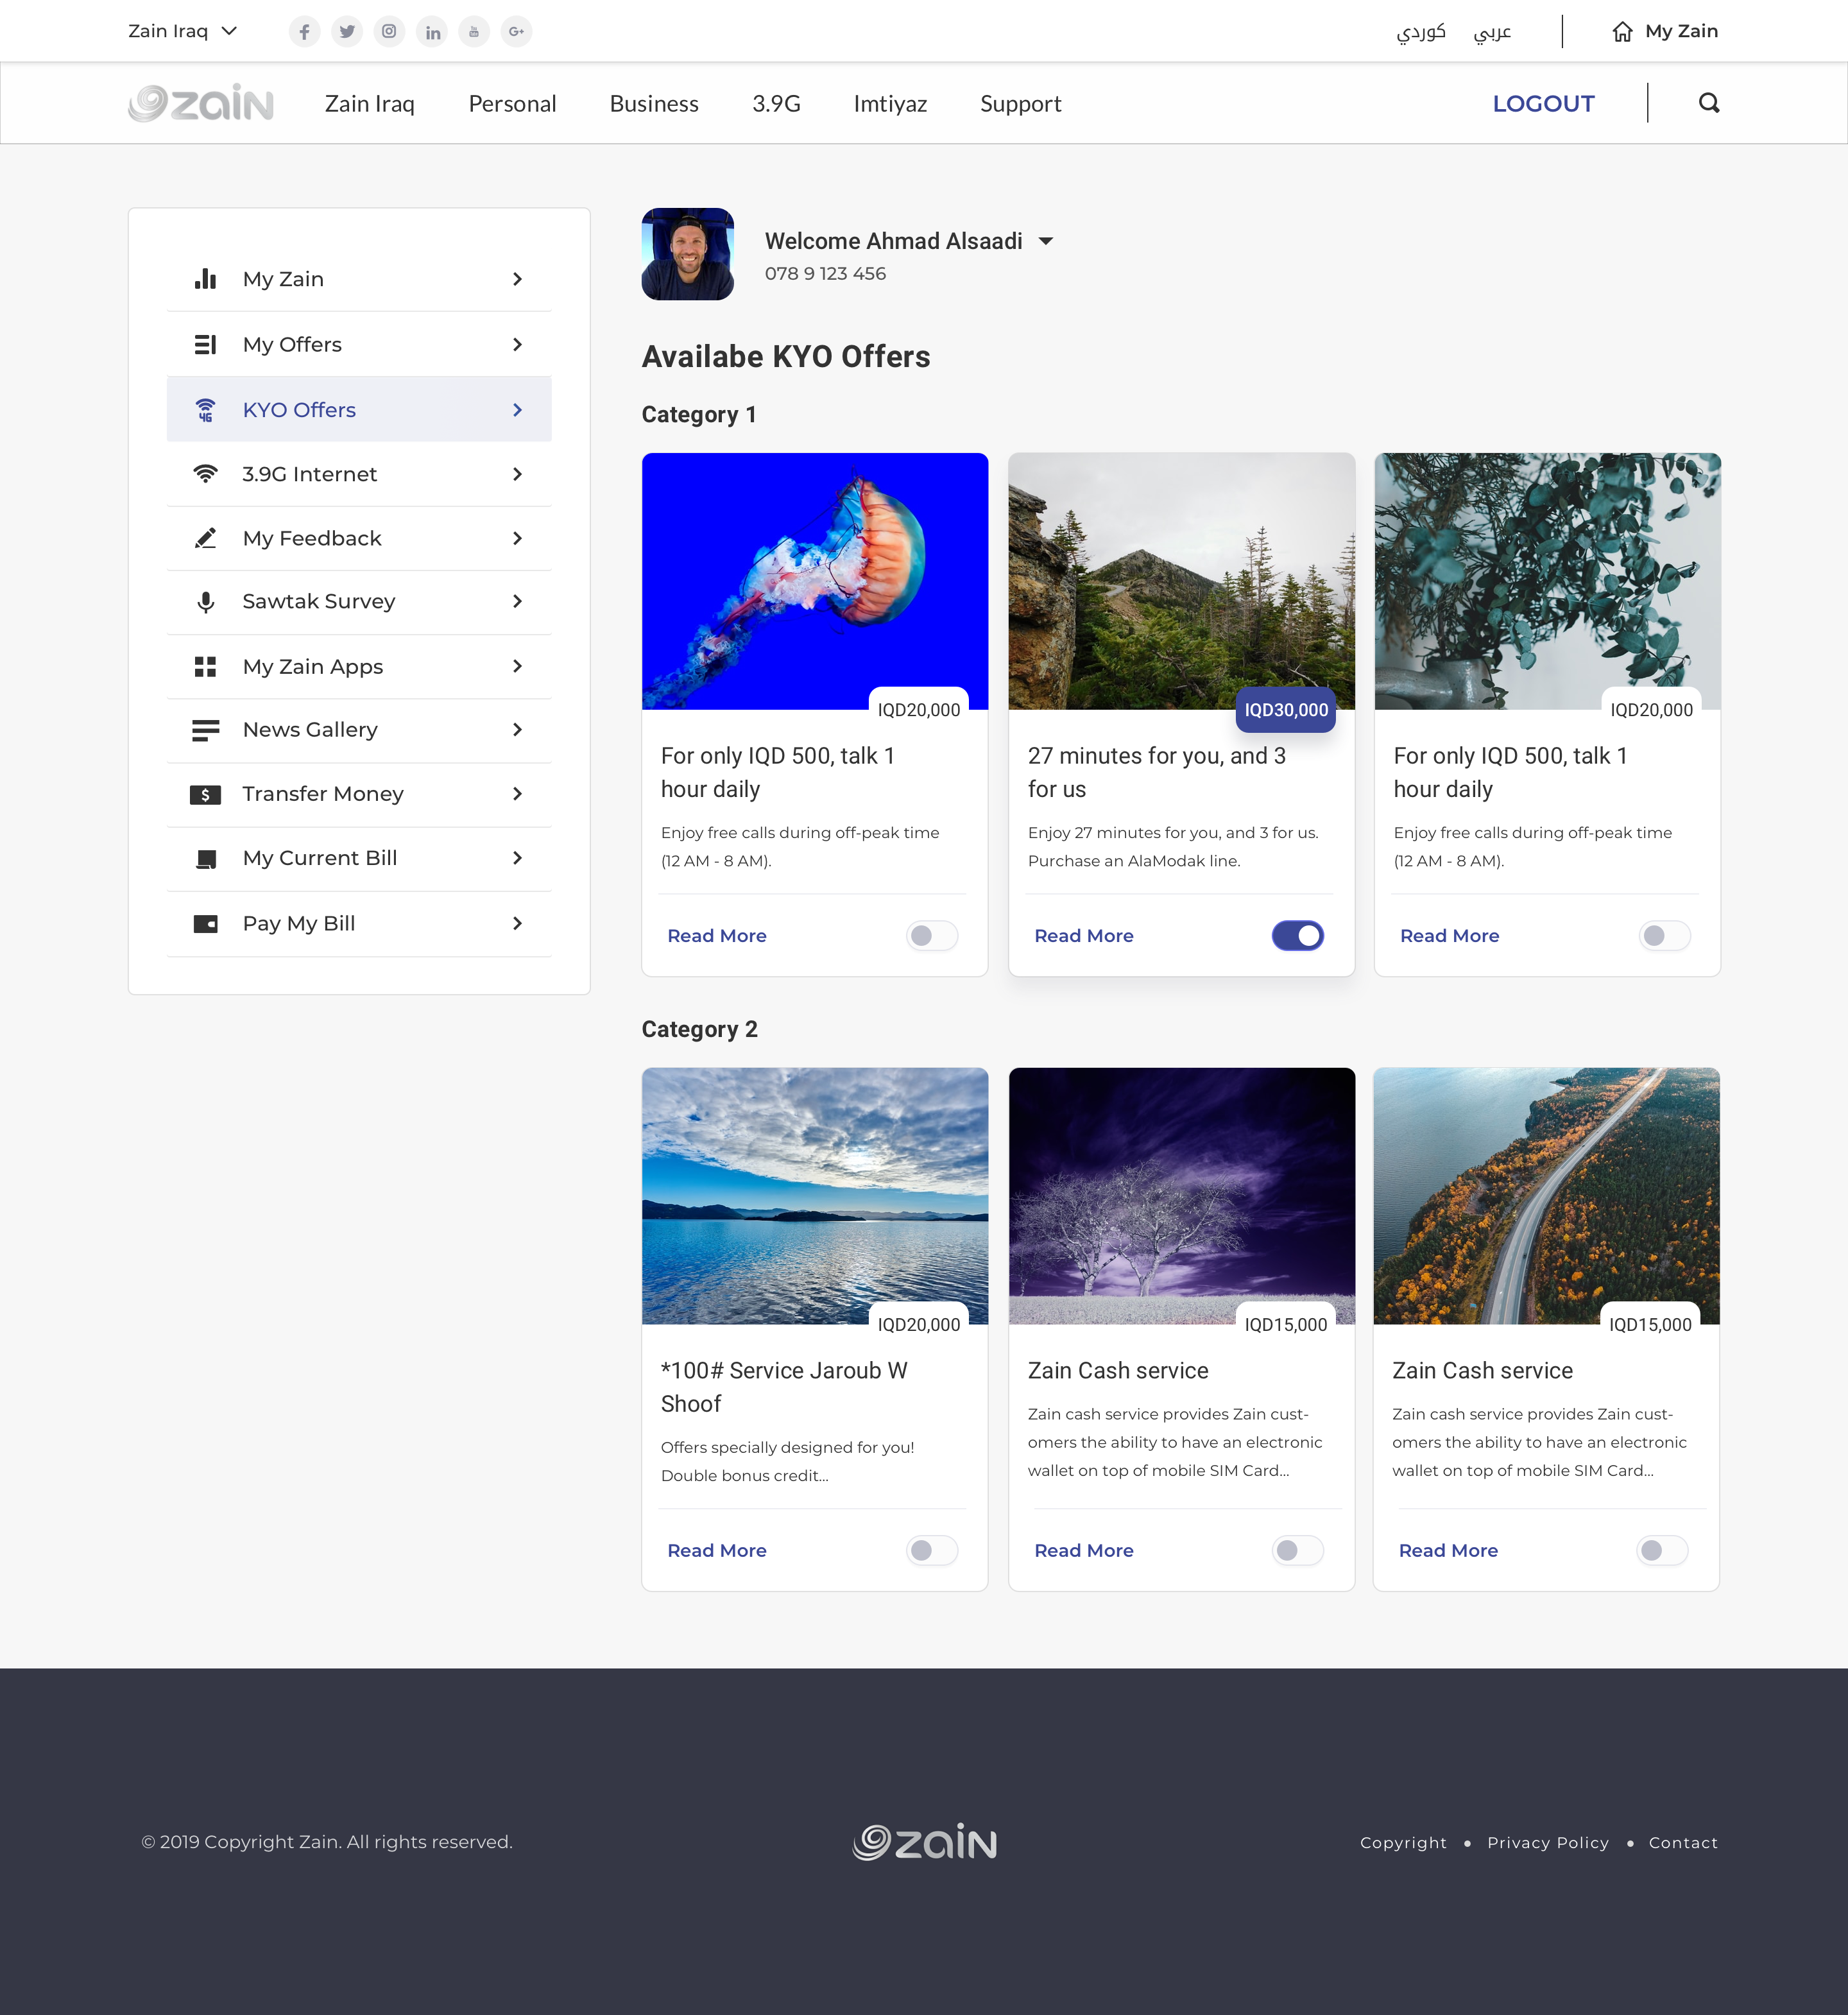
Task: Open Support nav item
Action: [1021, 104]
